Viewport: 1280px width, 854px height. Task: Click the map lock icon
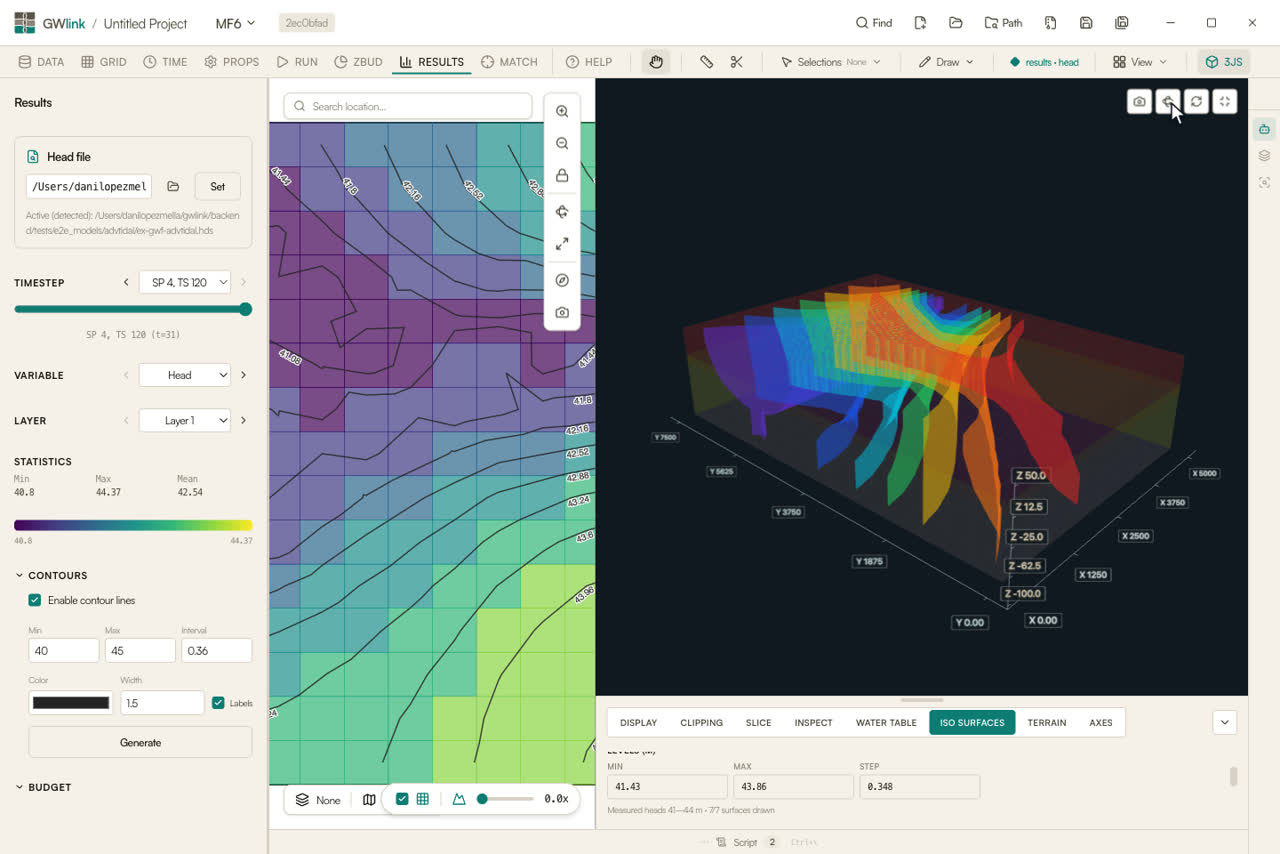point(562,176)
